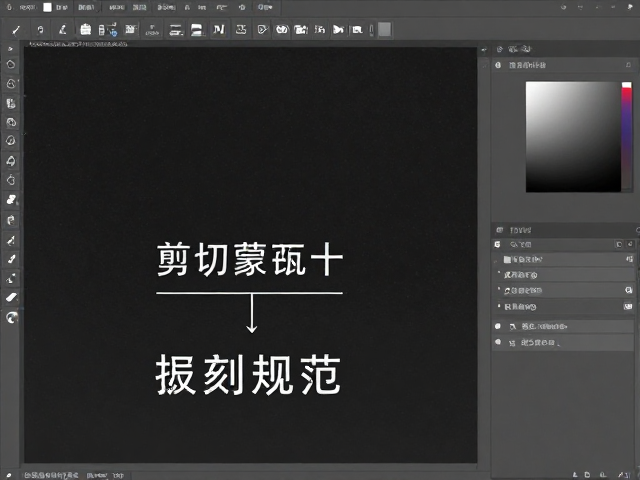Image resolution: width=640 pixels, height=480 pixels.
Task: Pick a shade in the grayscale color field
Action: coord(573,137)
